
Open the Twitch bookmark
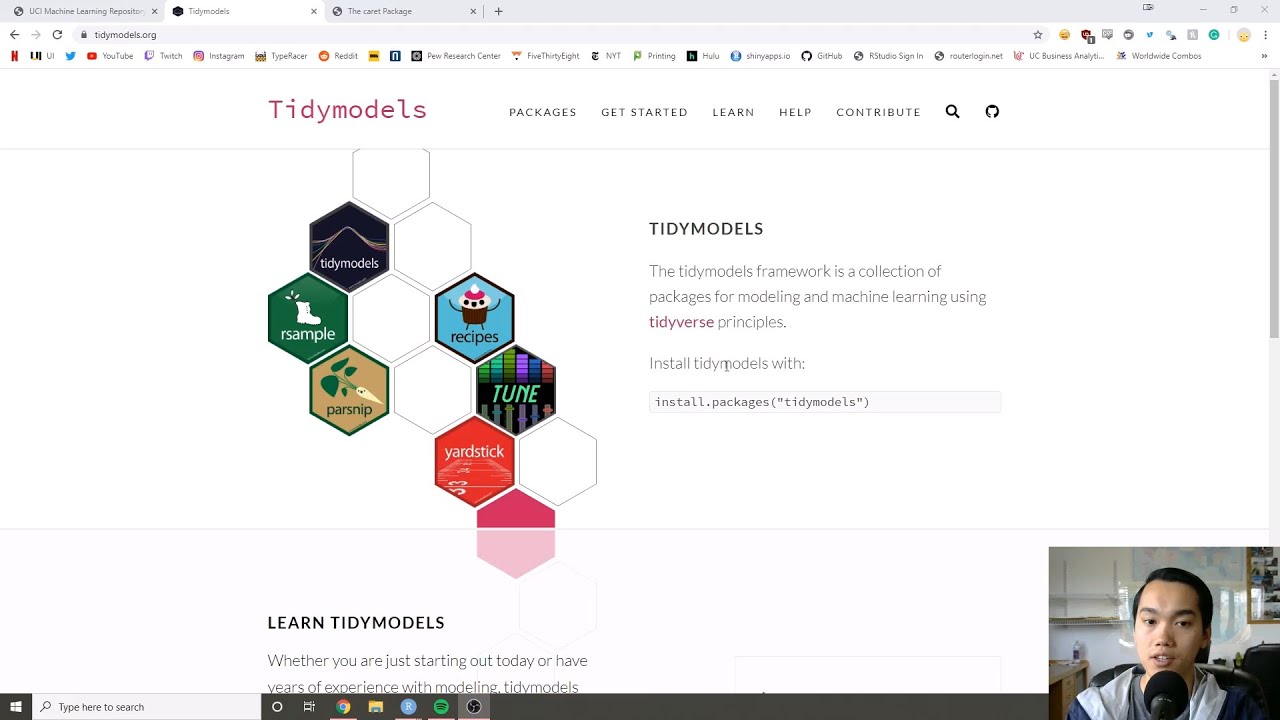(164, 56)
